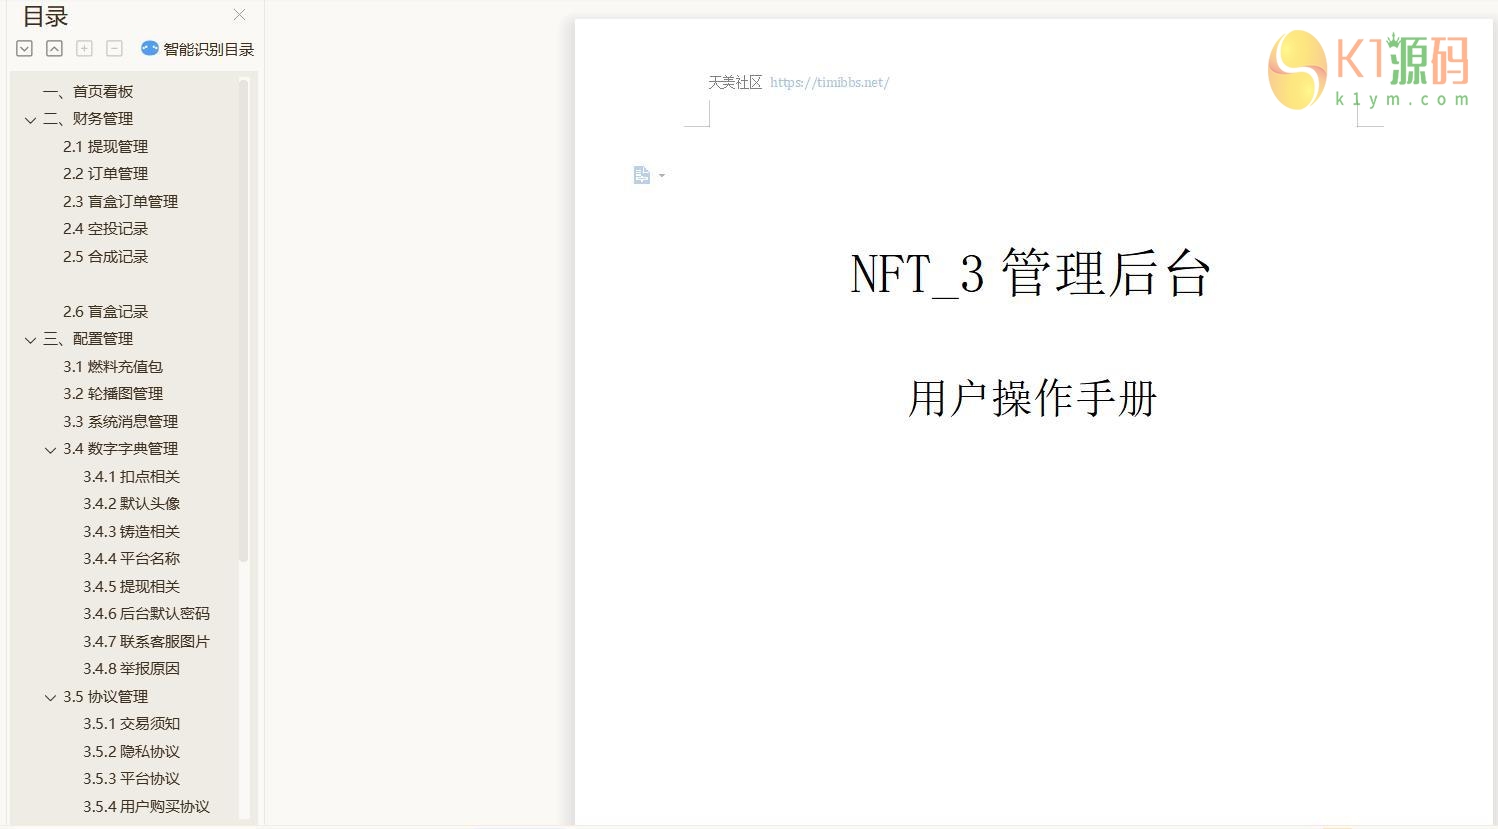Close the 目录 panel
The height and width of the screenshot is (829, 1498).
(239, 15)
